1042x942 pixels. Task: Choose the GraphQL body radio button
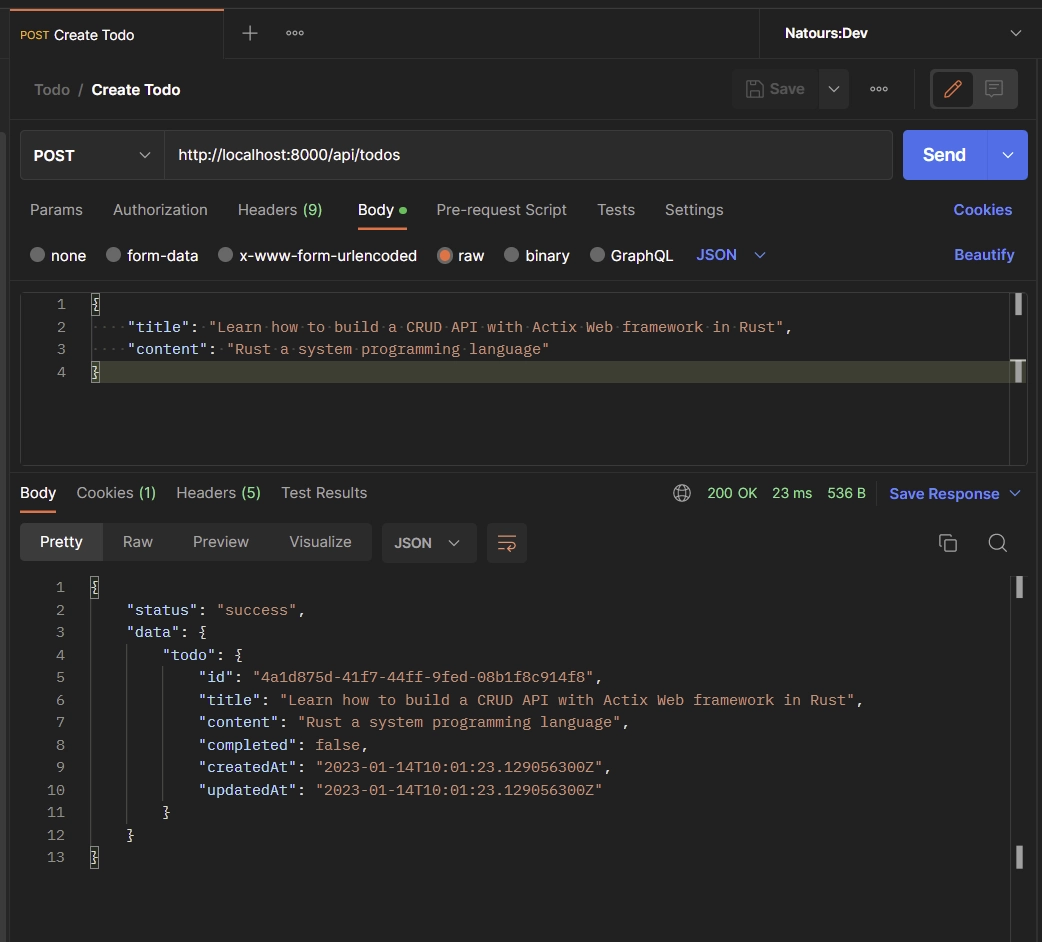click(x=598, y=255)
